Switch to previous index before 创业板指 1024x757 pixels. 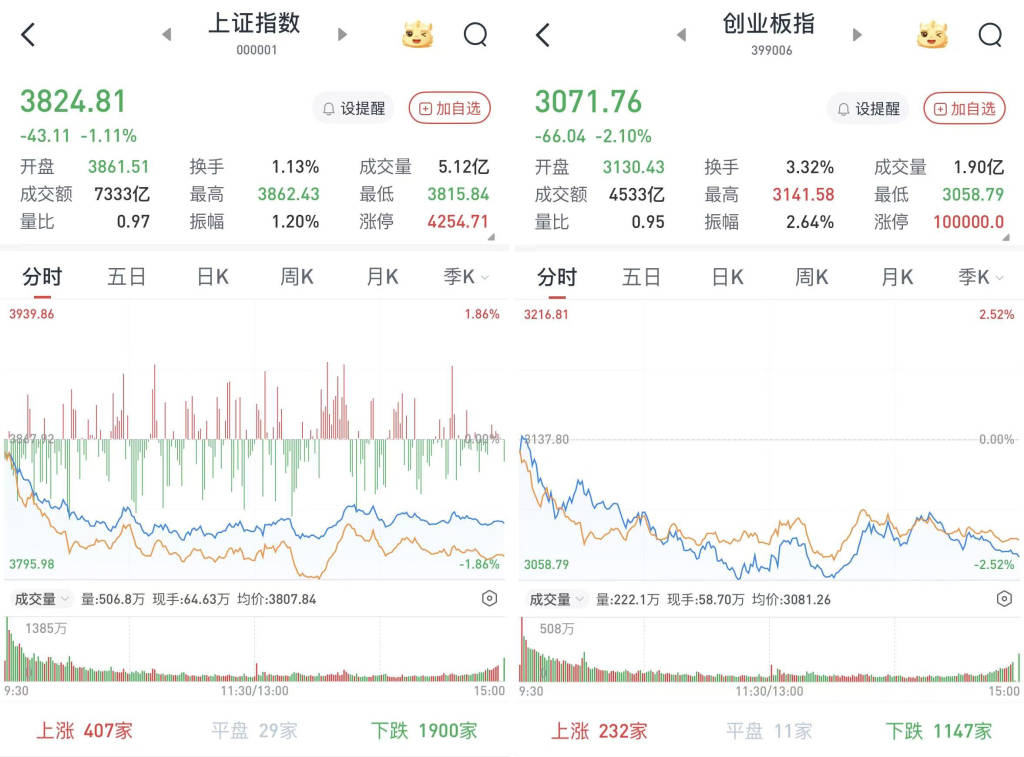click(681, 35)
